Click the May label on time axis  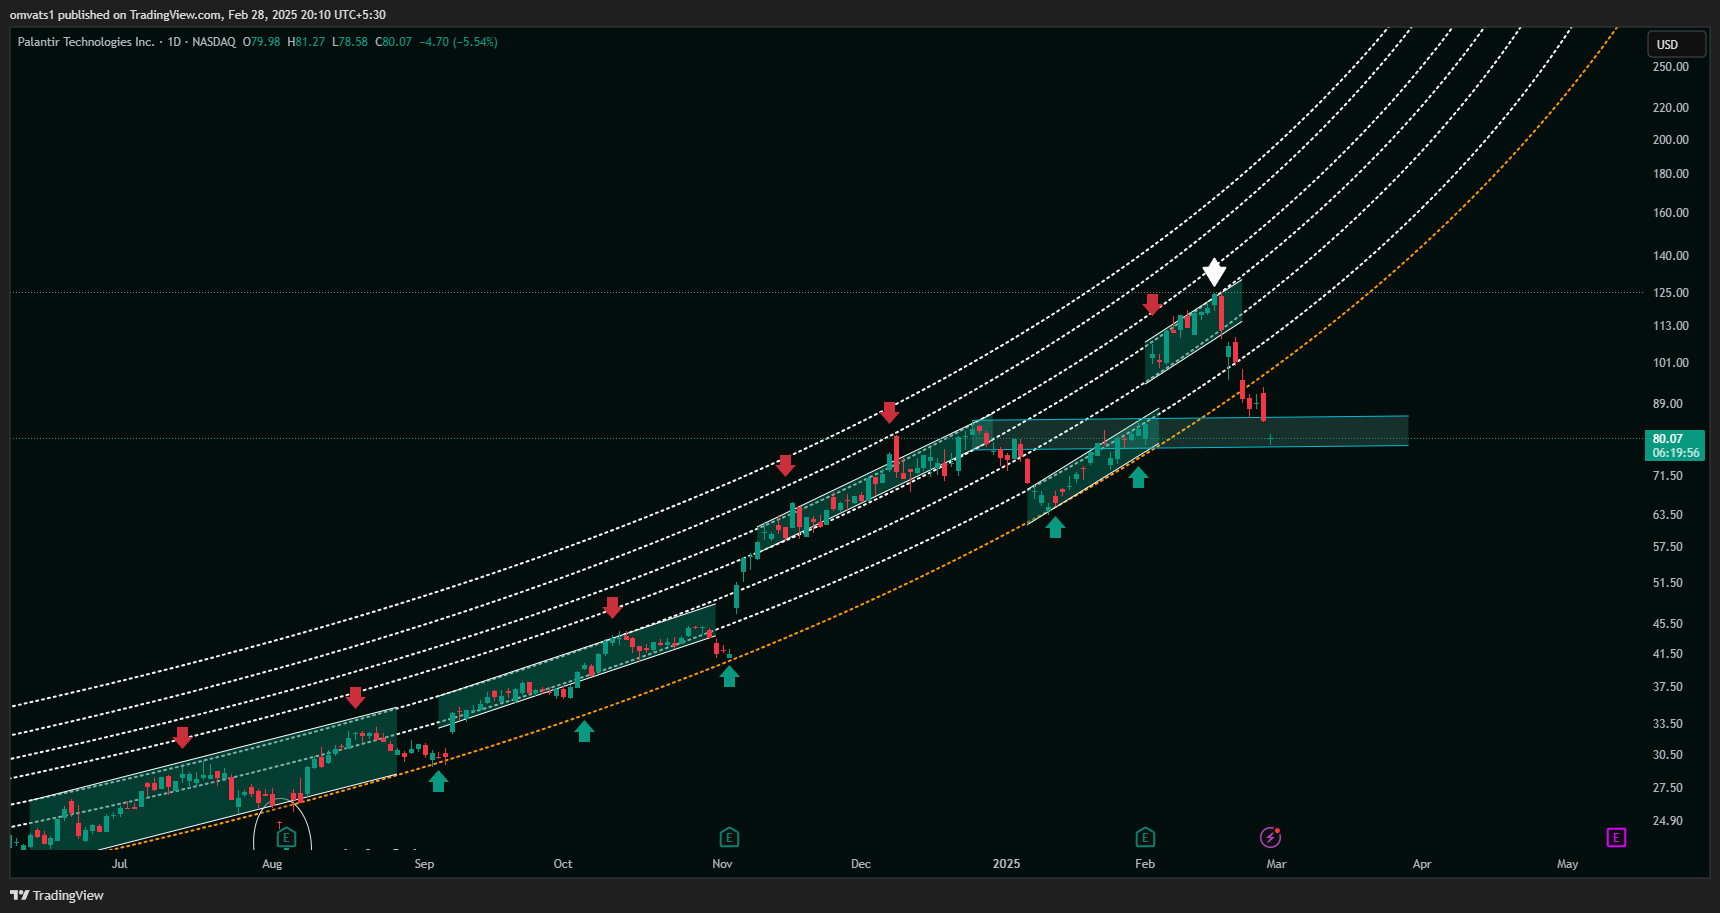pos(1567,864)
